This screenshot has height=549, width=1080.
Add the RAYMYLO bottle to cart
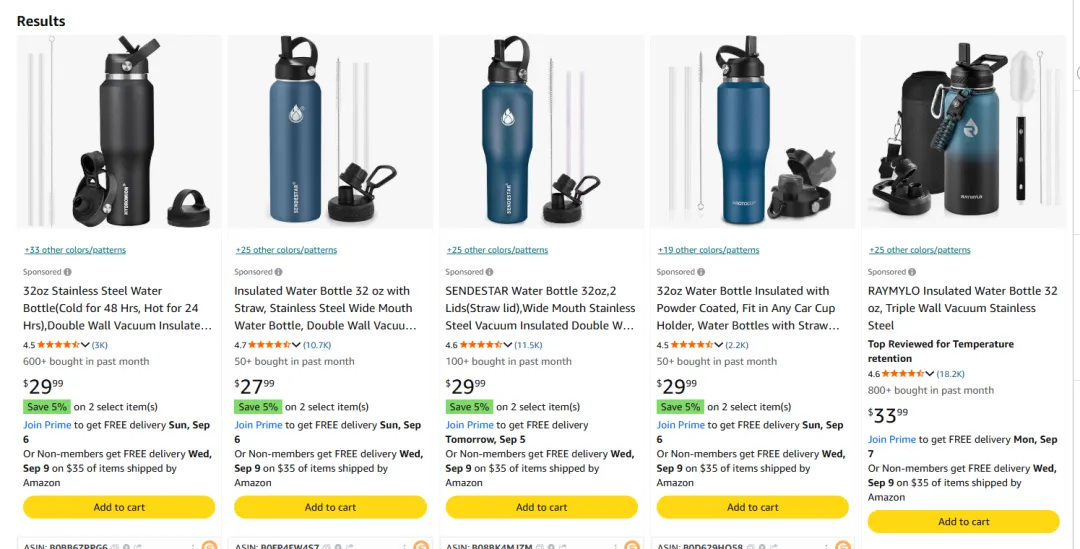[x=964, y=521]
